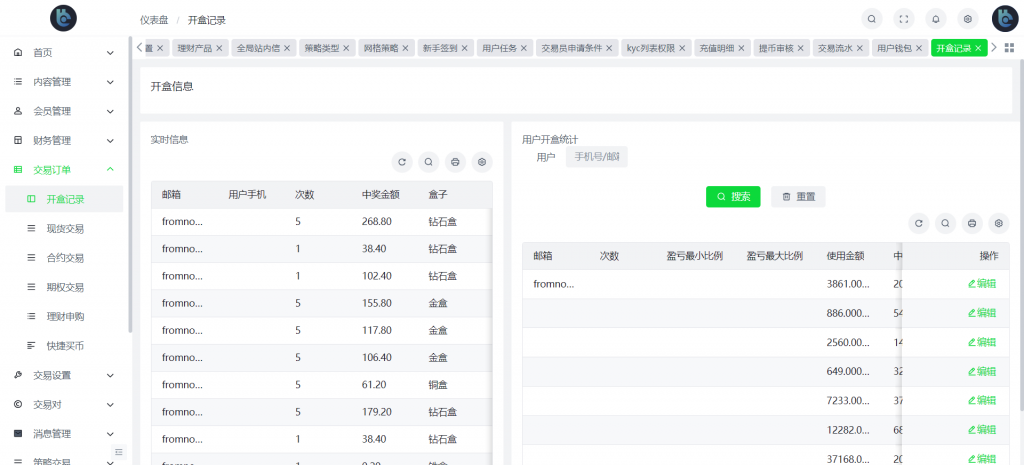The image size is (1024, 465).
Task: Click the print icon in 实时信息 panel
Action: (455, 162)
